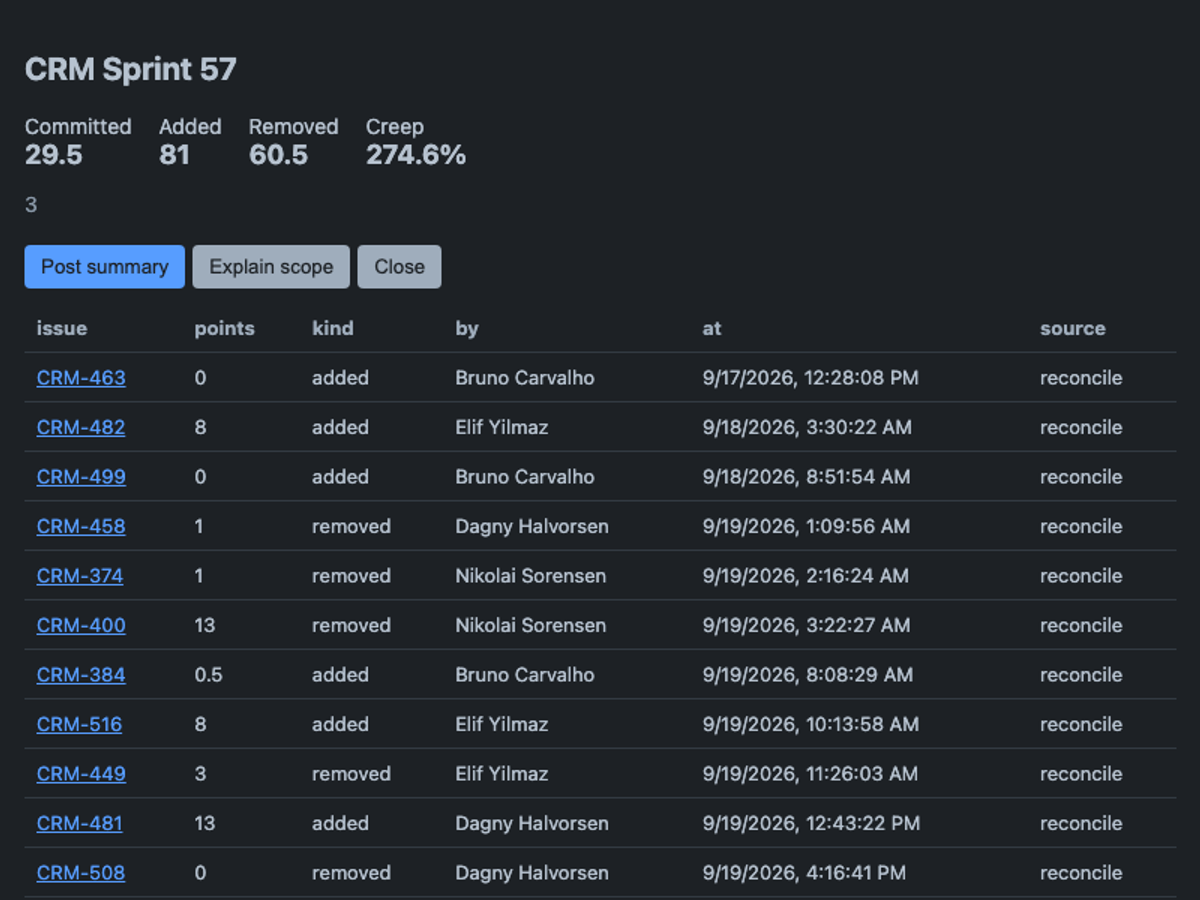
Task: Open issue link CRM-463
Action: click(81, 378)
